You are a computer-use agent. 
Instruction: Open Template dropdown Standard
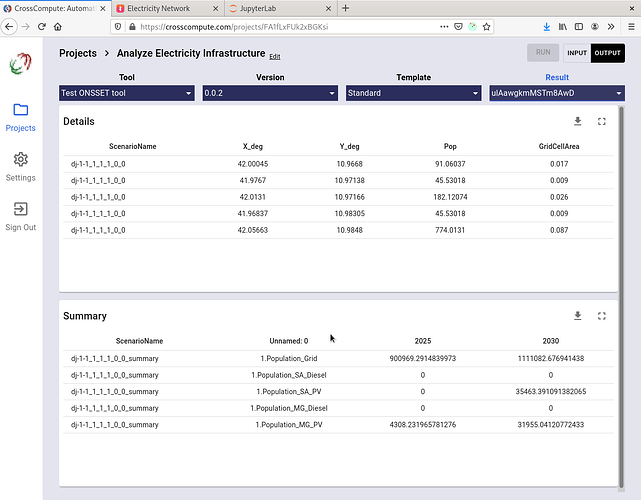414,93
